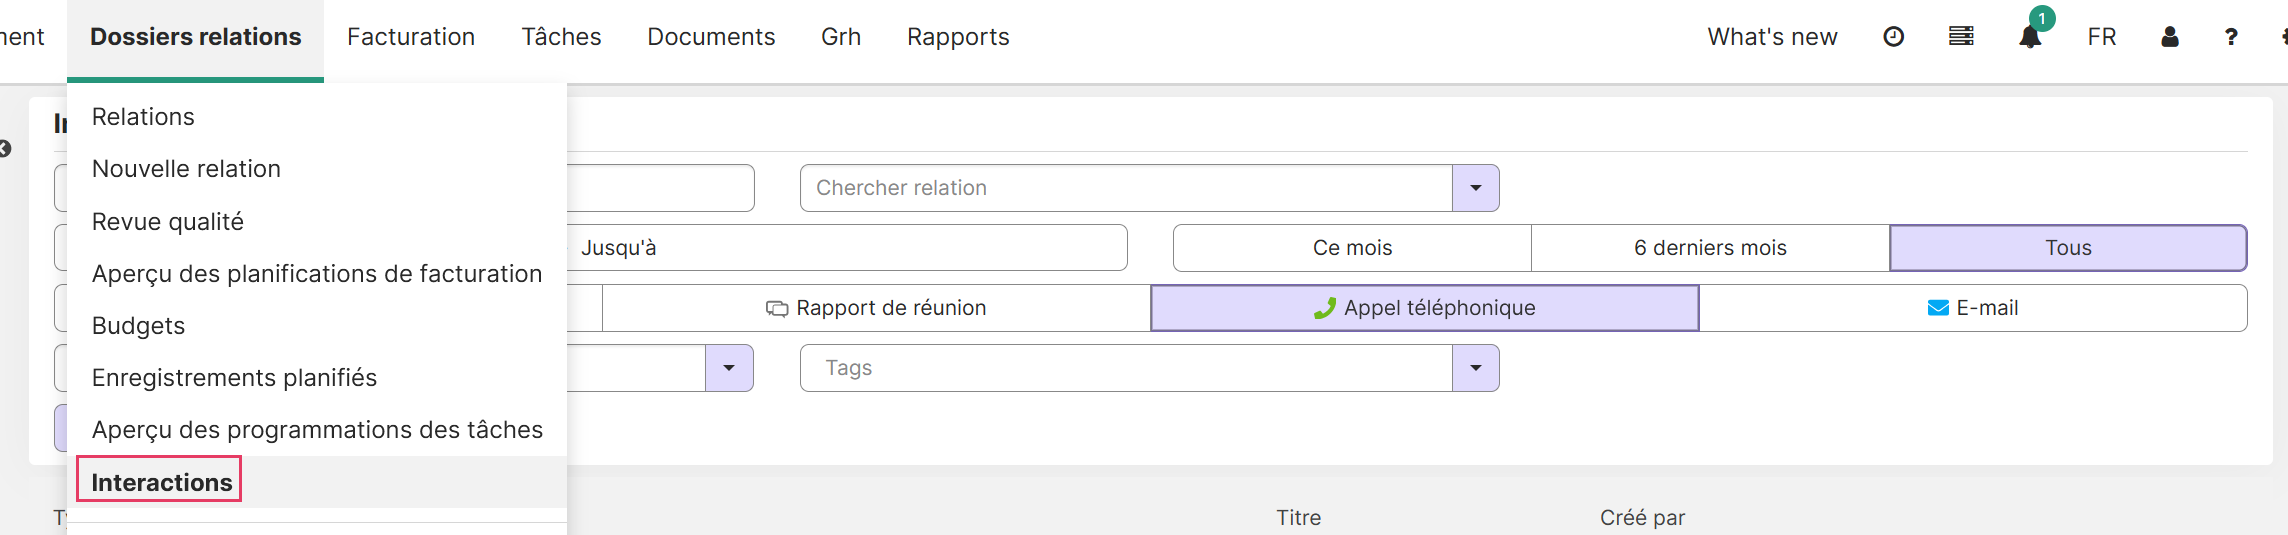Open the What's new link
The width and height of the screenshot is (2288, 535).
coord(1772,37)
